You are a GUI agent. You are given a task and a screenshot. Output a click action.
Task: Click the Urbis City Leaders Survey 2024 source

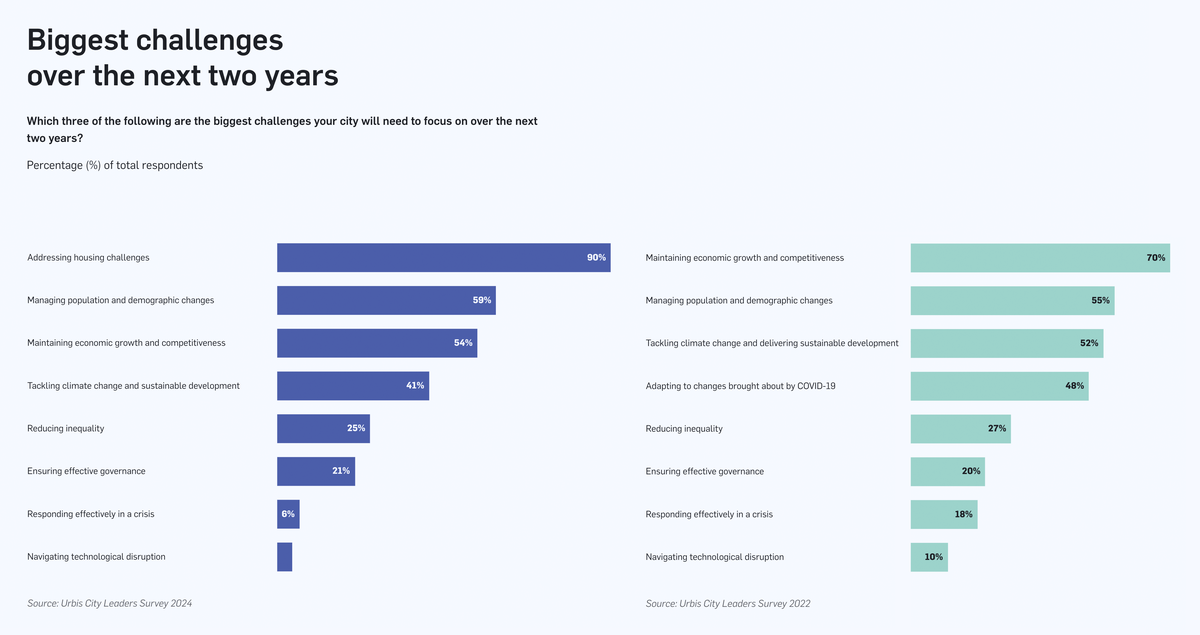(110, 603)
